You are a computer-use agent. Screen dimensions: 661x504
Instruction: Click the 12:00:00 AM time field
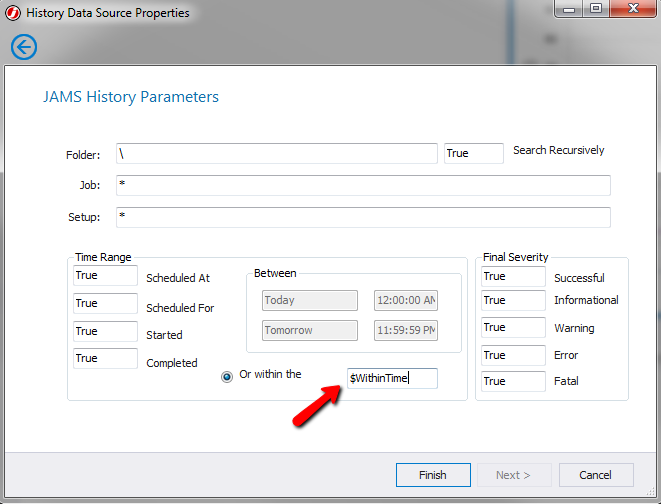coord(406,300)
